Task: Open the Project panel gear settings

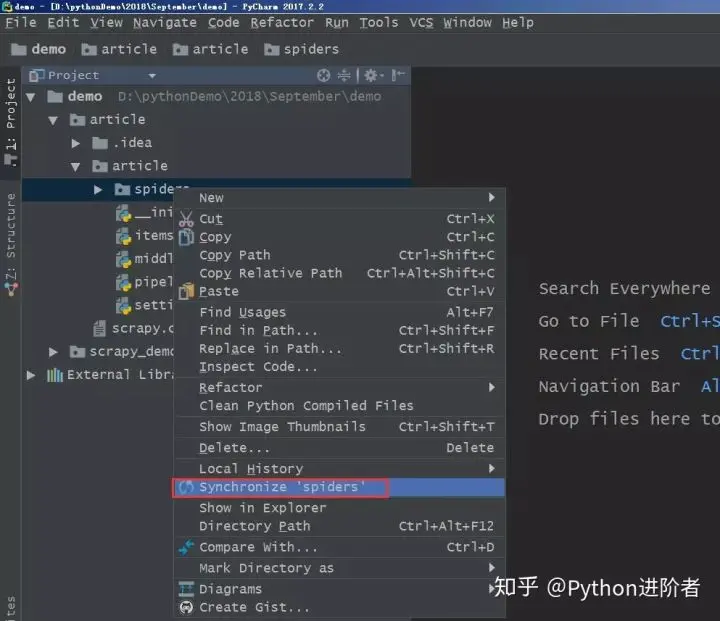Action: (x=373, y=75)
